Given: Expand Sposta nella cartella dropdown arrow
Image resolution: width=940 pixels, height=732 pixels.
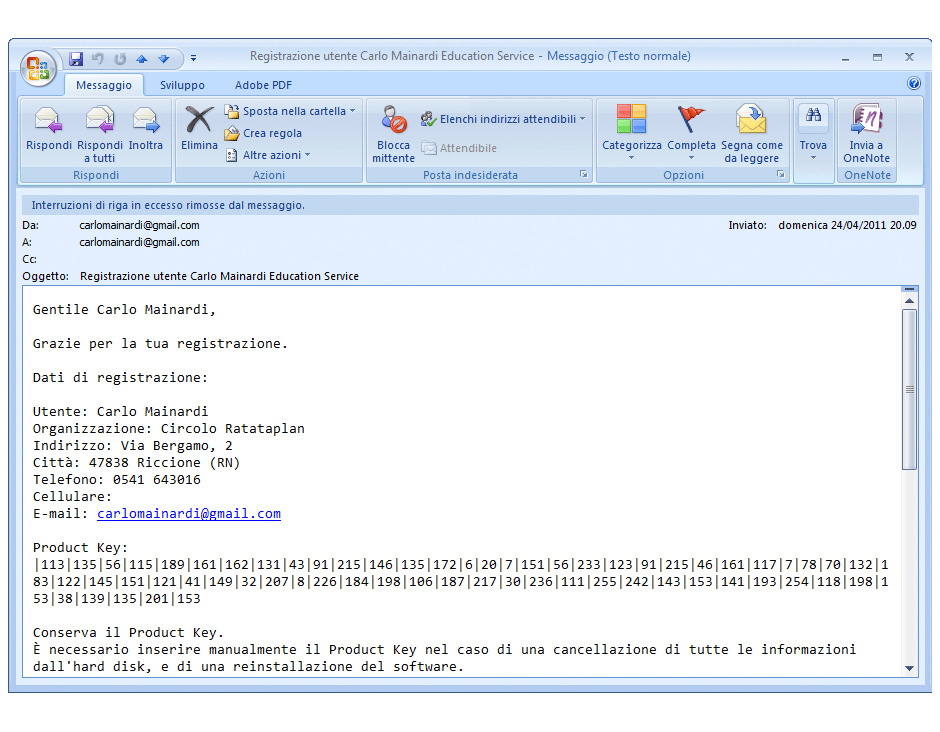Looking at the screenshot, I should coord(352,111).
